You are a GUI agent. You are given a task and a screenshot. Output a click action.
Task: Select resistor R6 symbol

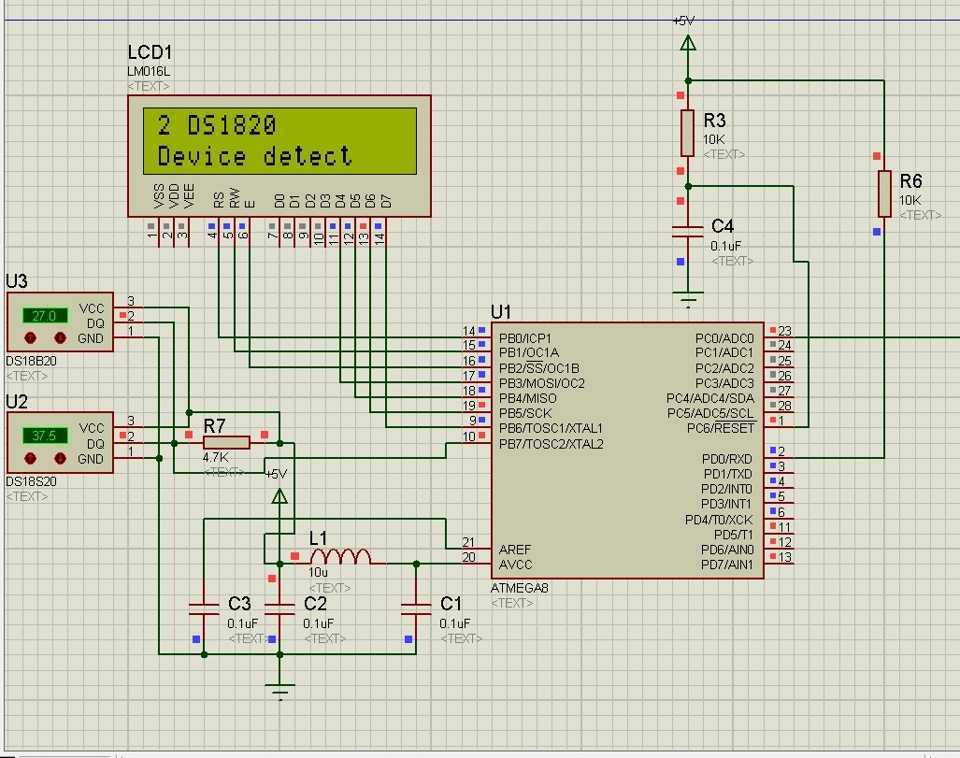[x=884, y=193]
